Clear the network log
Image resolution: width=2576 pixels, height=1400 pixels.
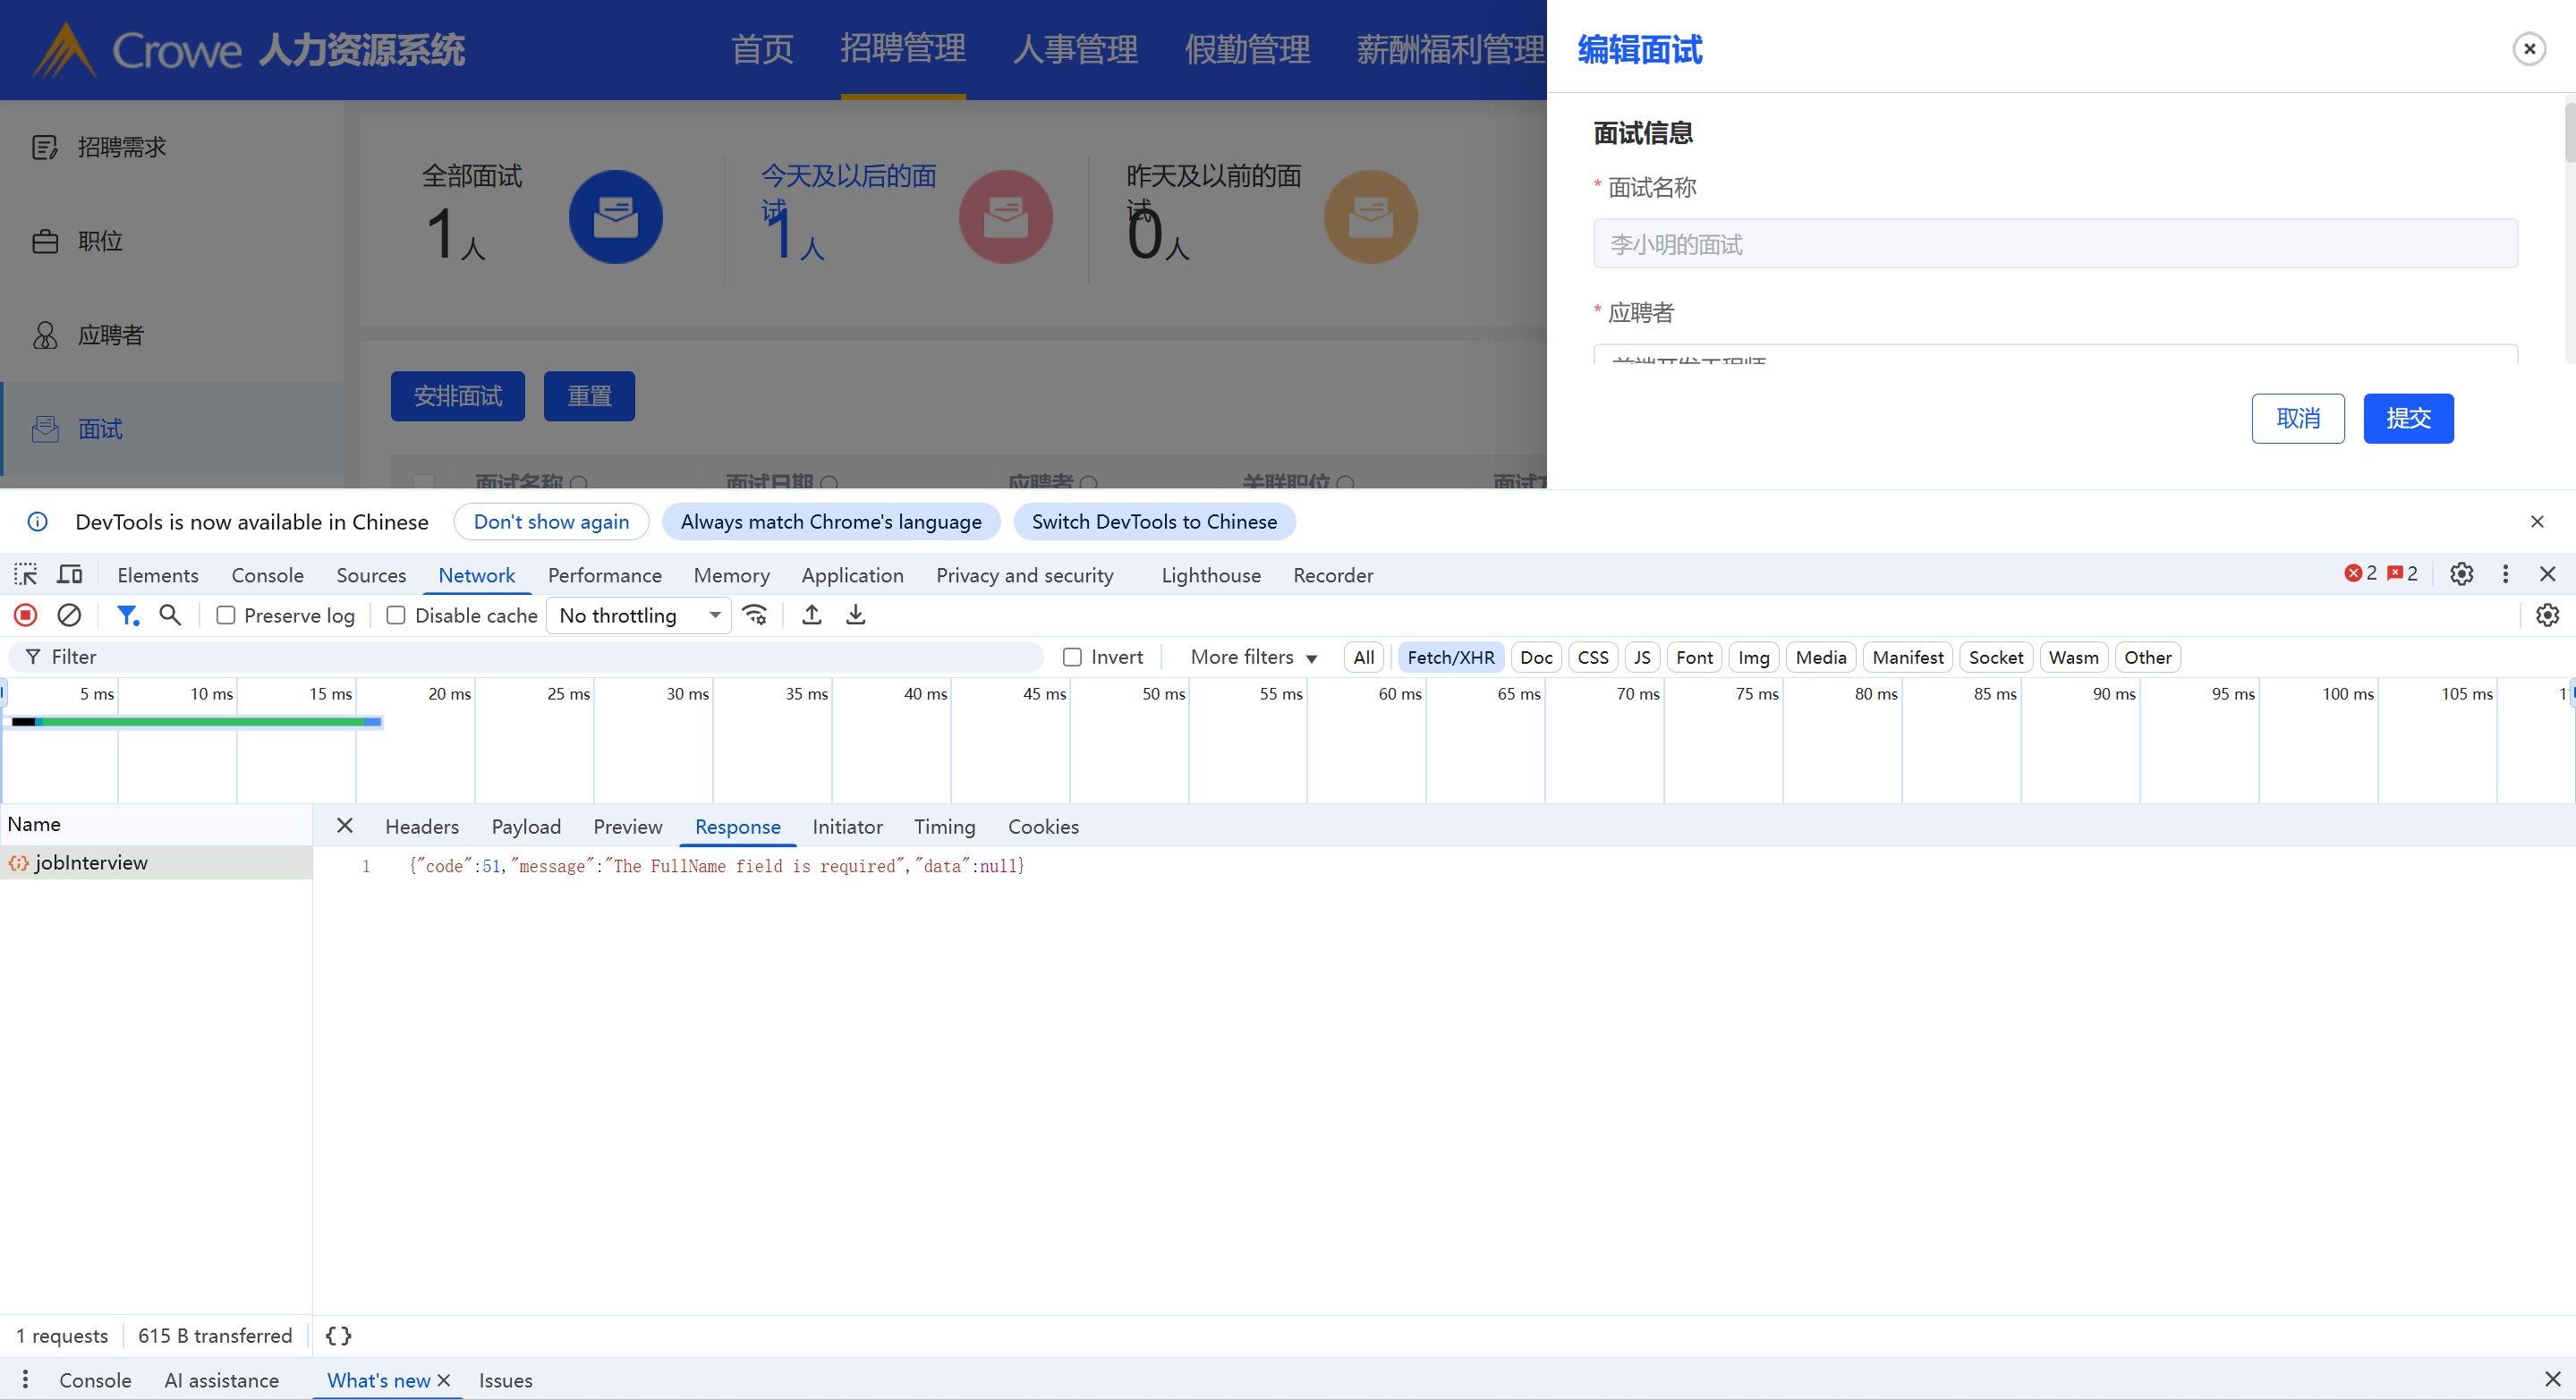[69, 615]
